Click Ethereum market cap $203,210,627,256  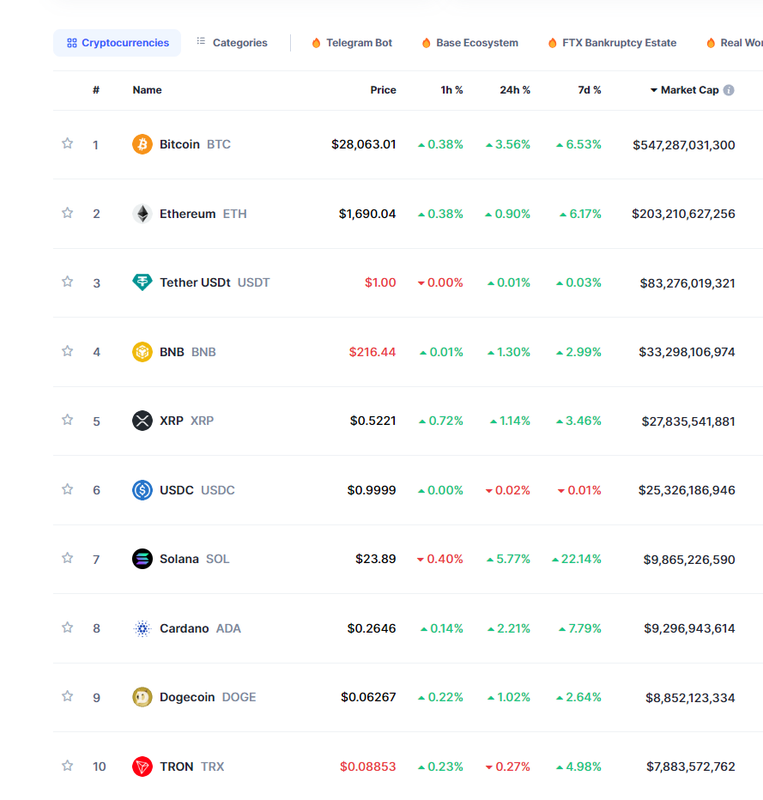[683, 214]
